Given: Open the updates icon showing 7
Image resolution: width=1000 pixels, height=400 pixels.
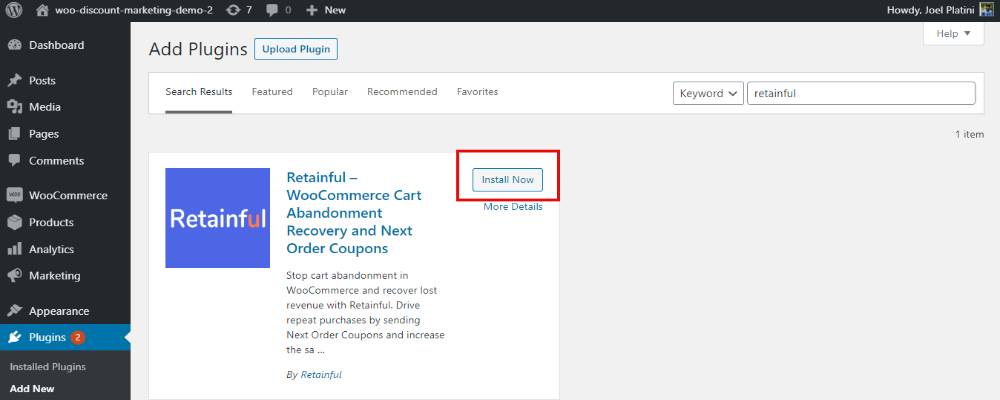Looking at the screenshot, I should pos(233,10).
